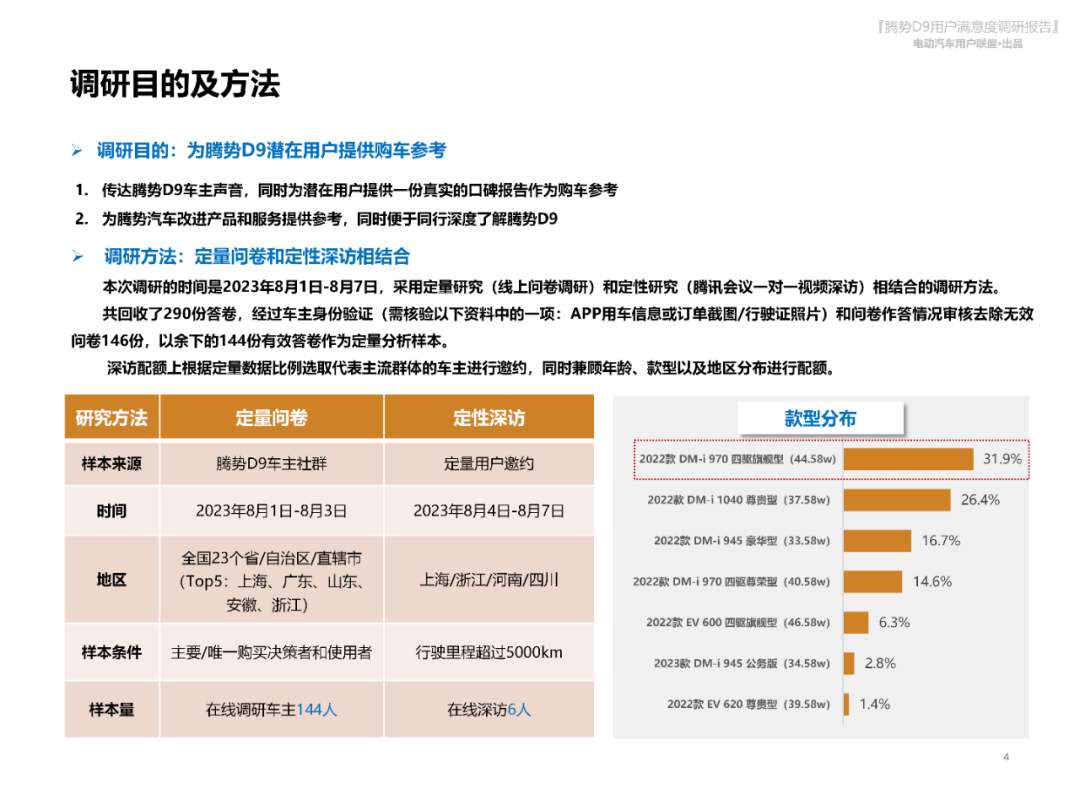Image resolution: width=1080 pixels, height=810 pixels.
Task: Expand the 地区 table row
Action: pyautogui.click(x=111, y=580)
